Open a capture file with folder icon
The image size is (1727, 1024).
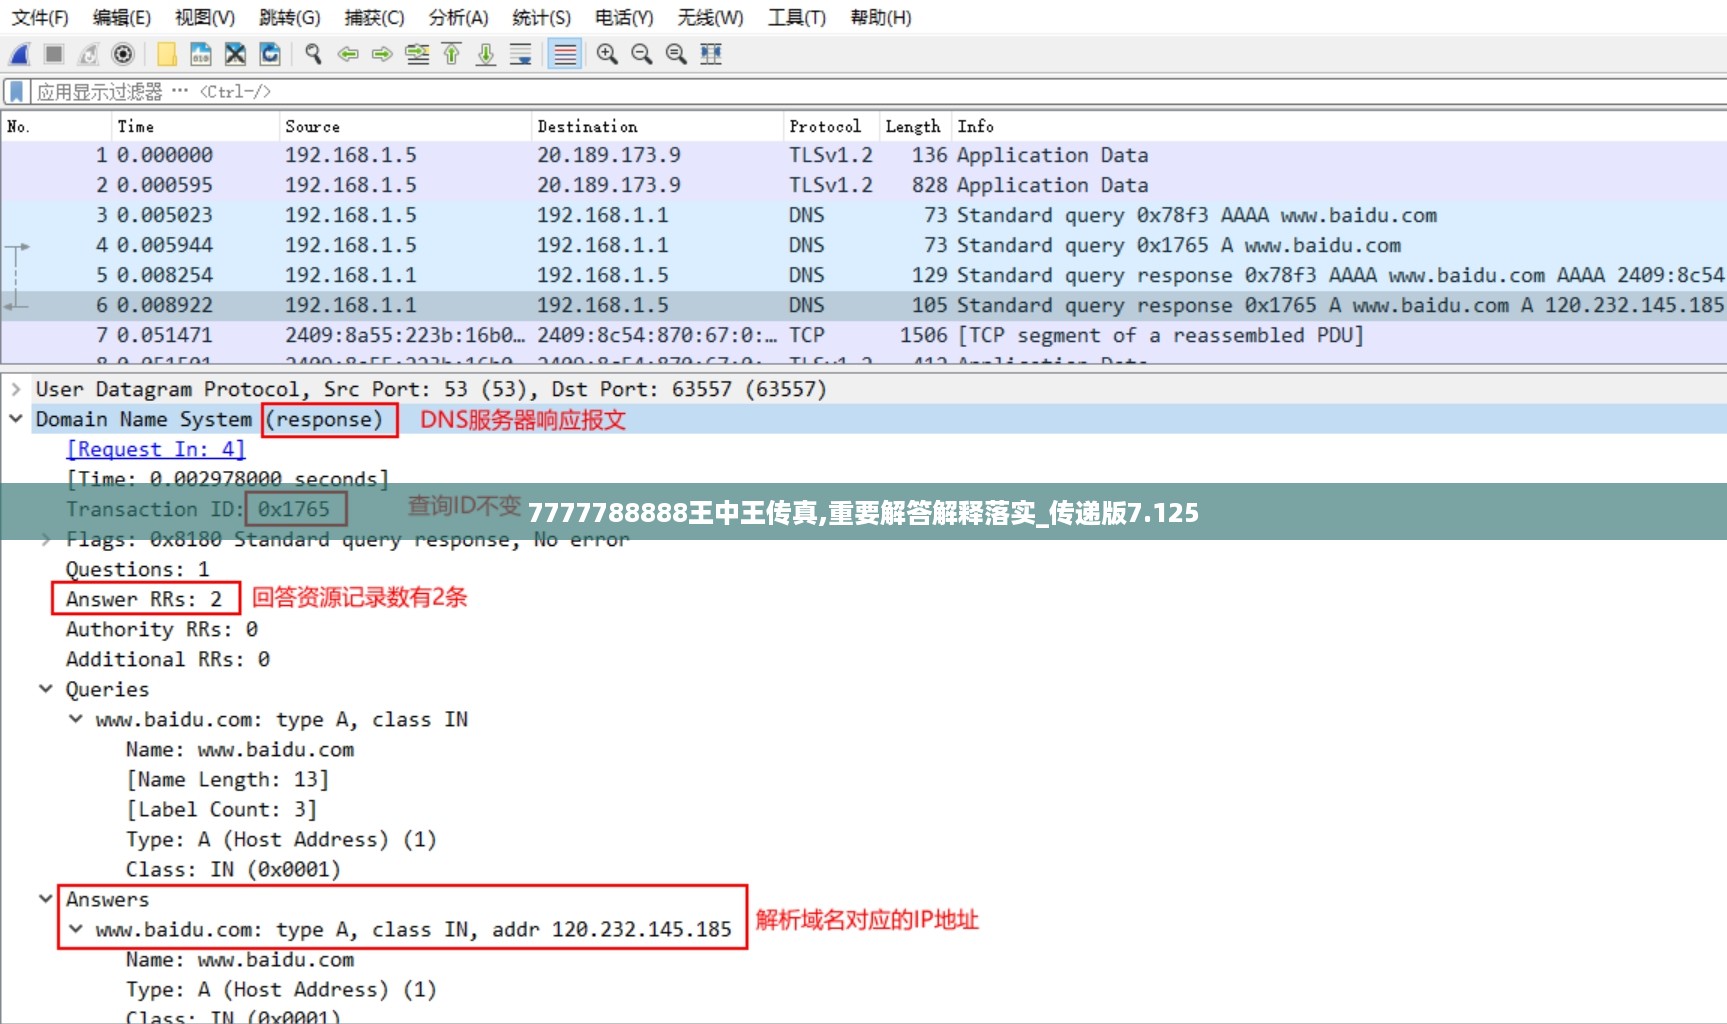[x=167, y=54]
